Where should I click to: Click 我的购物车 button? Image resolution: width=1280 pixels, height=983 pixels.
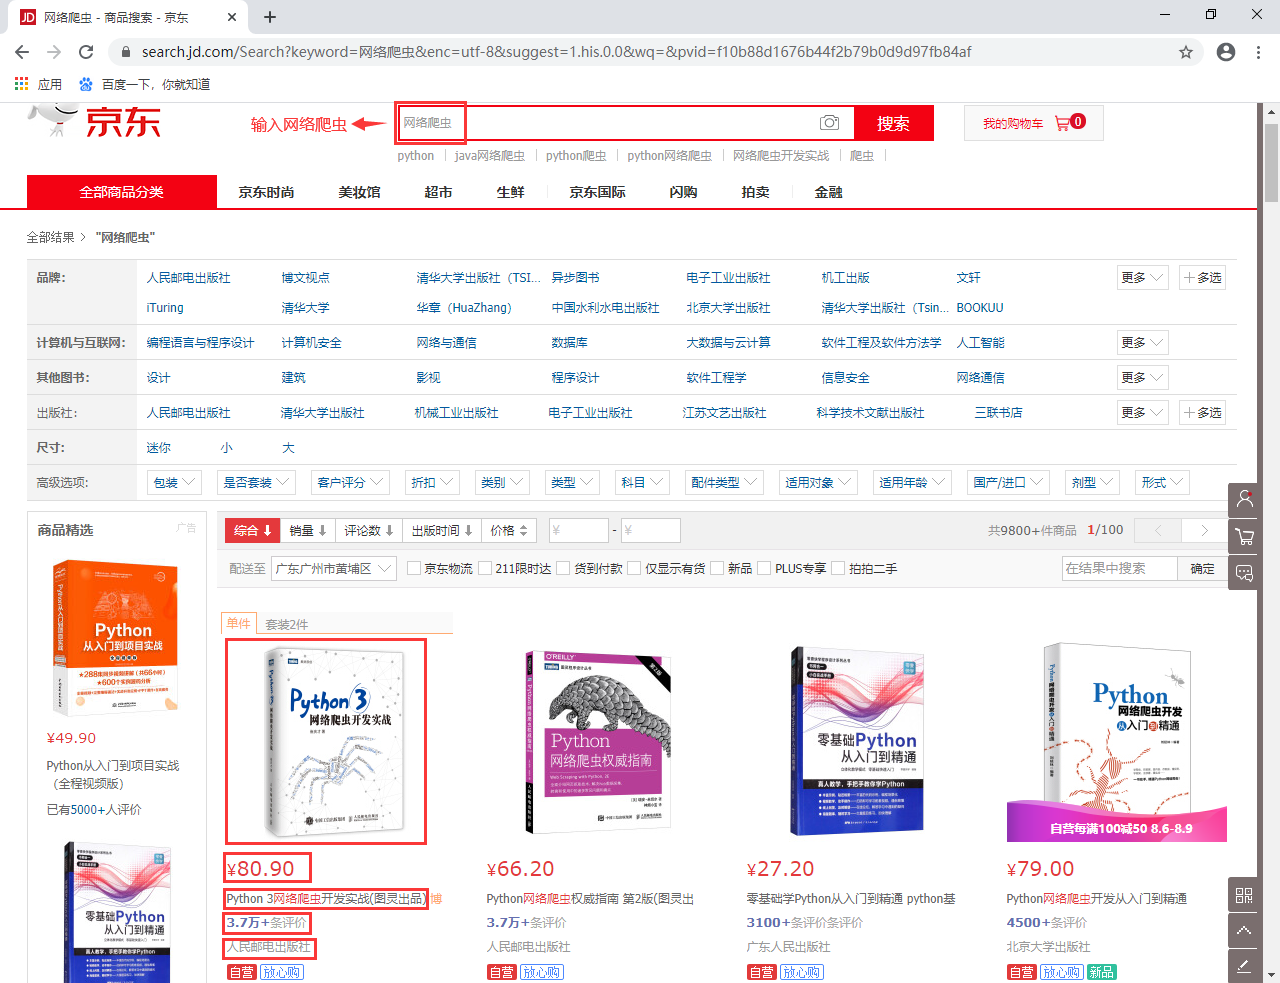click(x=1033, y=123)
